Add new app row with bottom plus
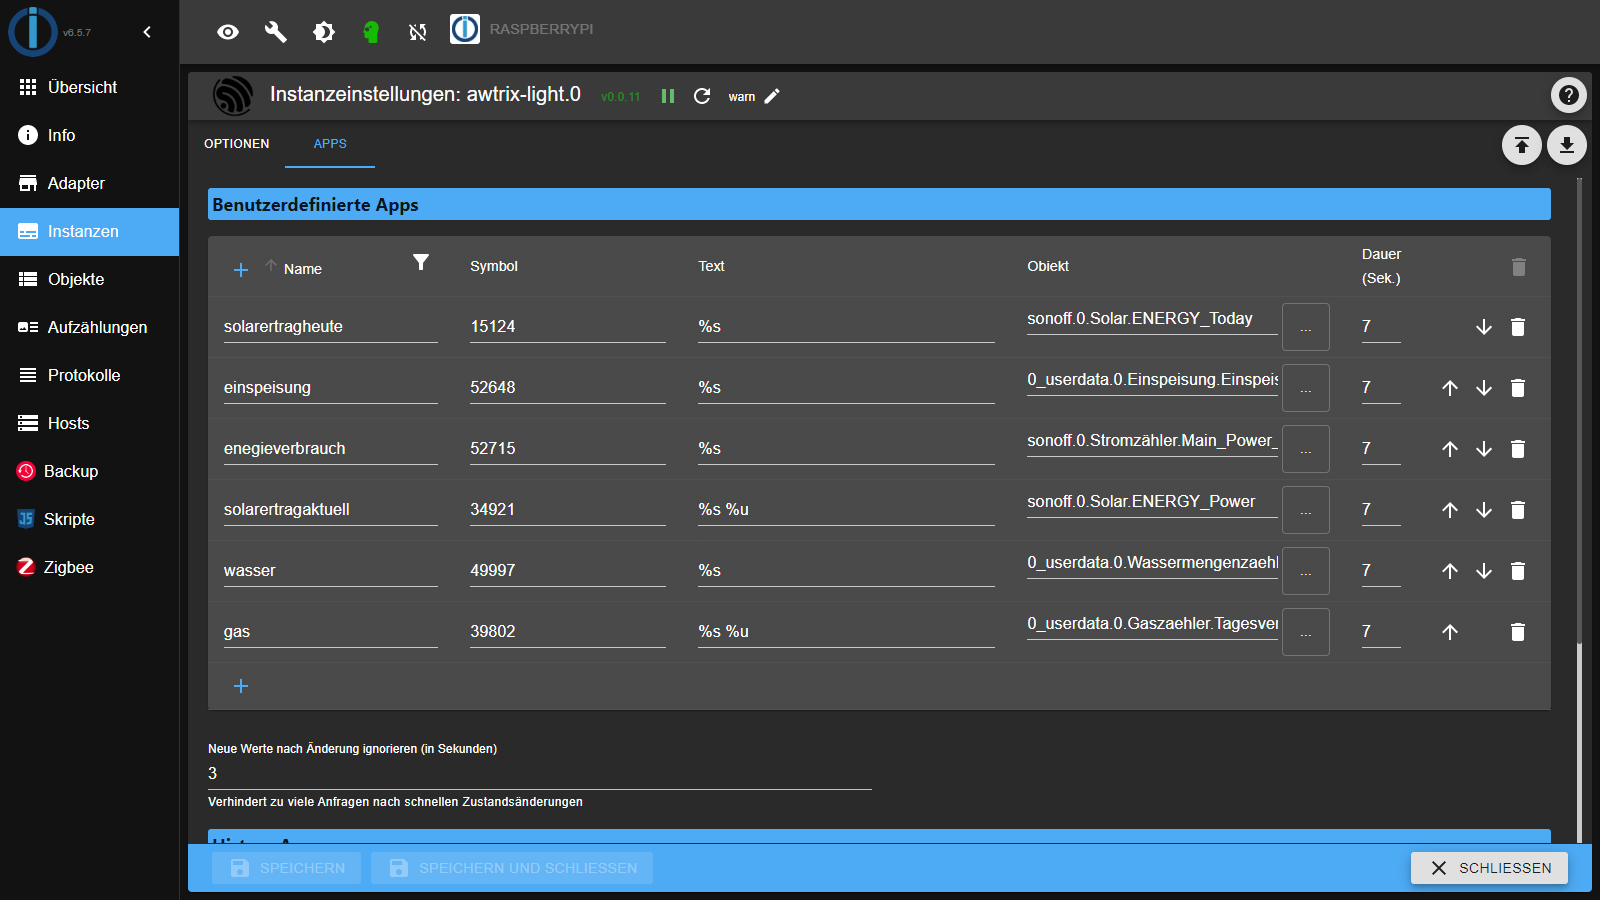This screenshot has height=900, width=1600. click(x=241, y=686)
